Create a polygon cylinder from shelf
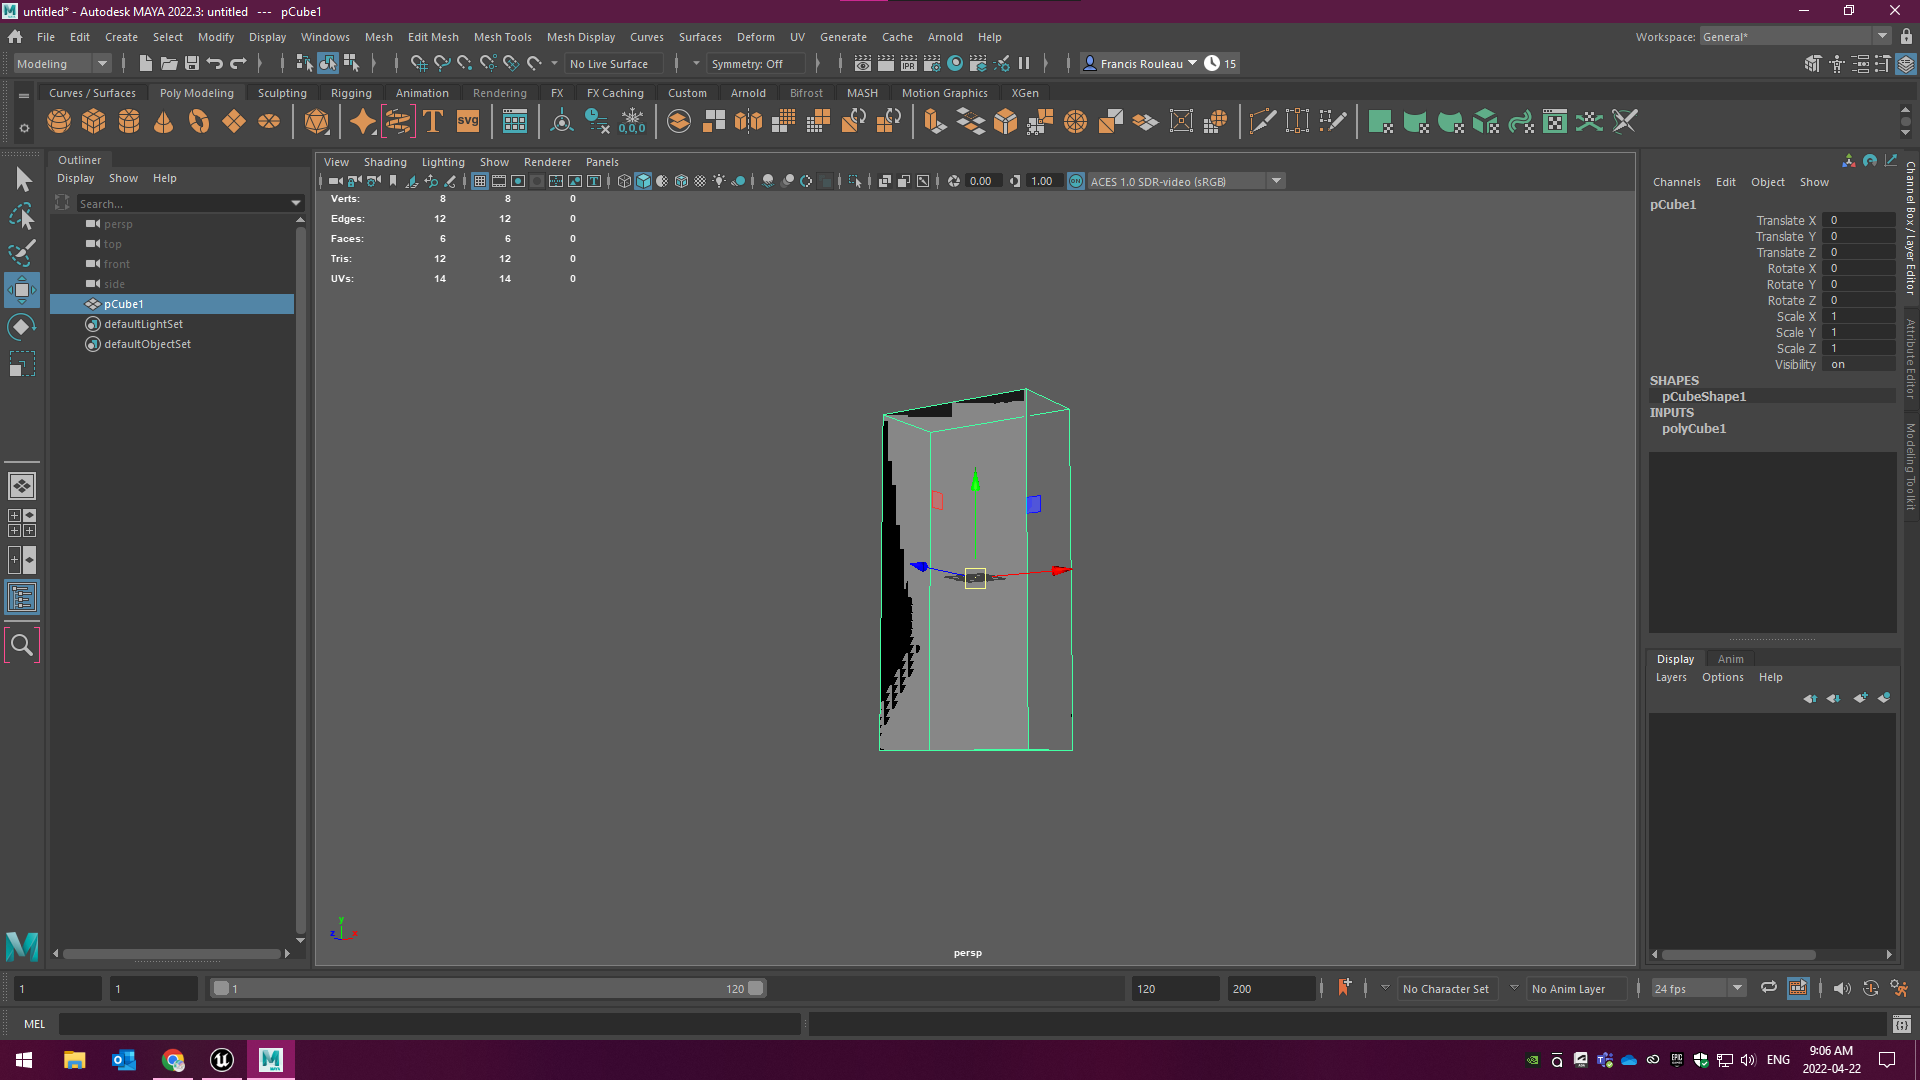Image resolution: width=1920 pixels, height=1080 pixels. [129, 122]
